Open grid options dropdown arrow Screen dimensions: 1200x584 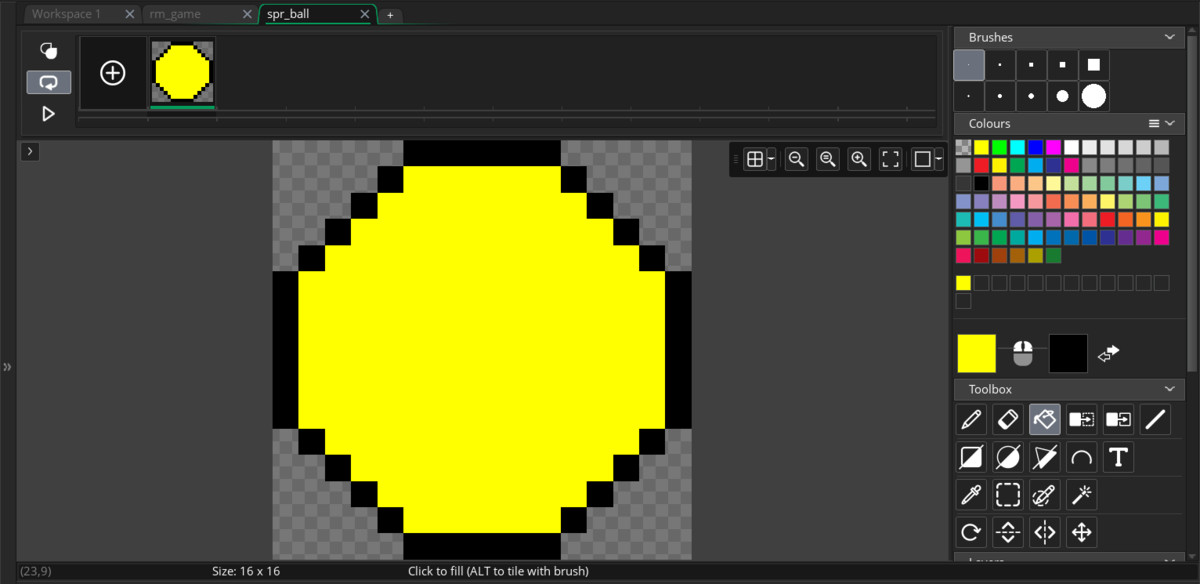click(772, 159)
